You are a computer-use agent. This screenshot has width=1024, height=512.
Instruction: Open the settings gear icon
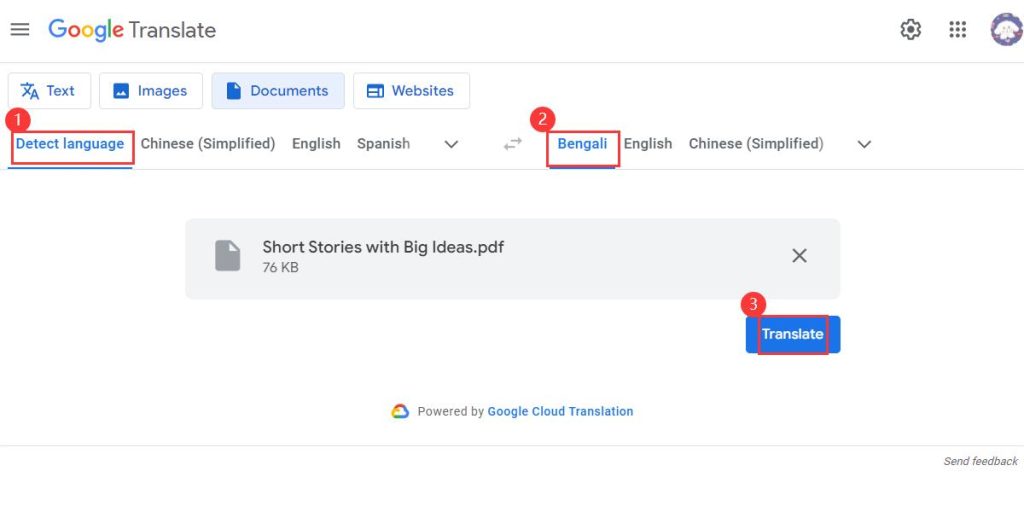coord(910,29)
